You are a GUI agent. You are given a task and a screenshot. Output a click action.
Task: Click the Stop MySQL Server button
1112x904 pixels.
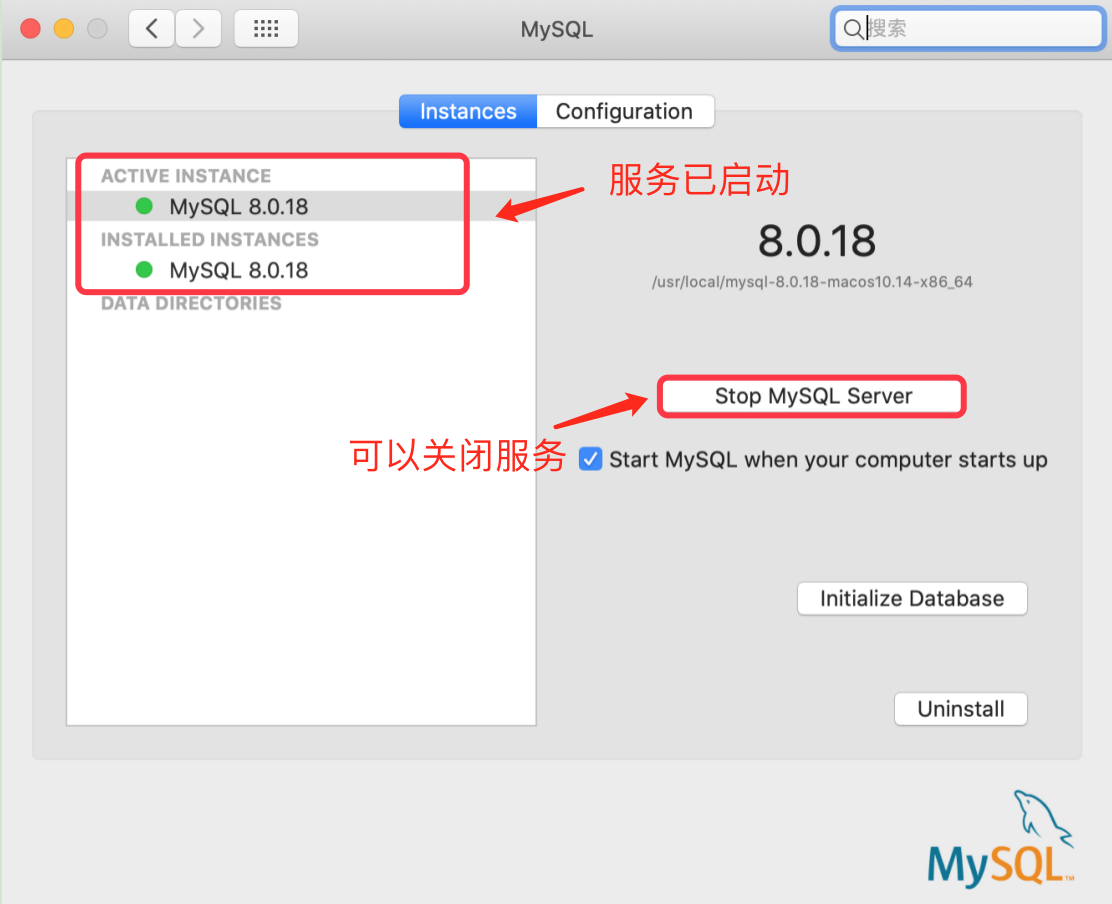click(813, 396)
